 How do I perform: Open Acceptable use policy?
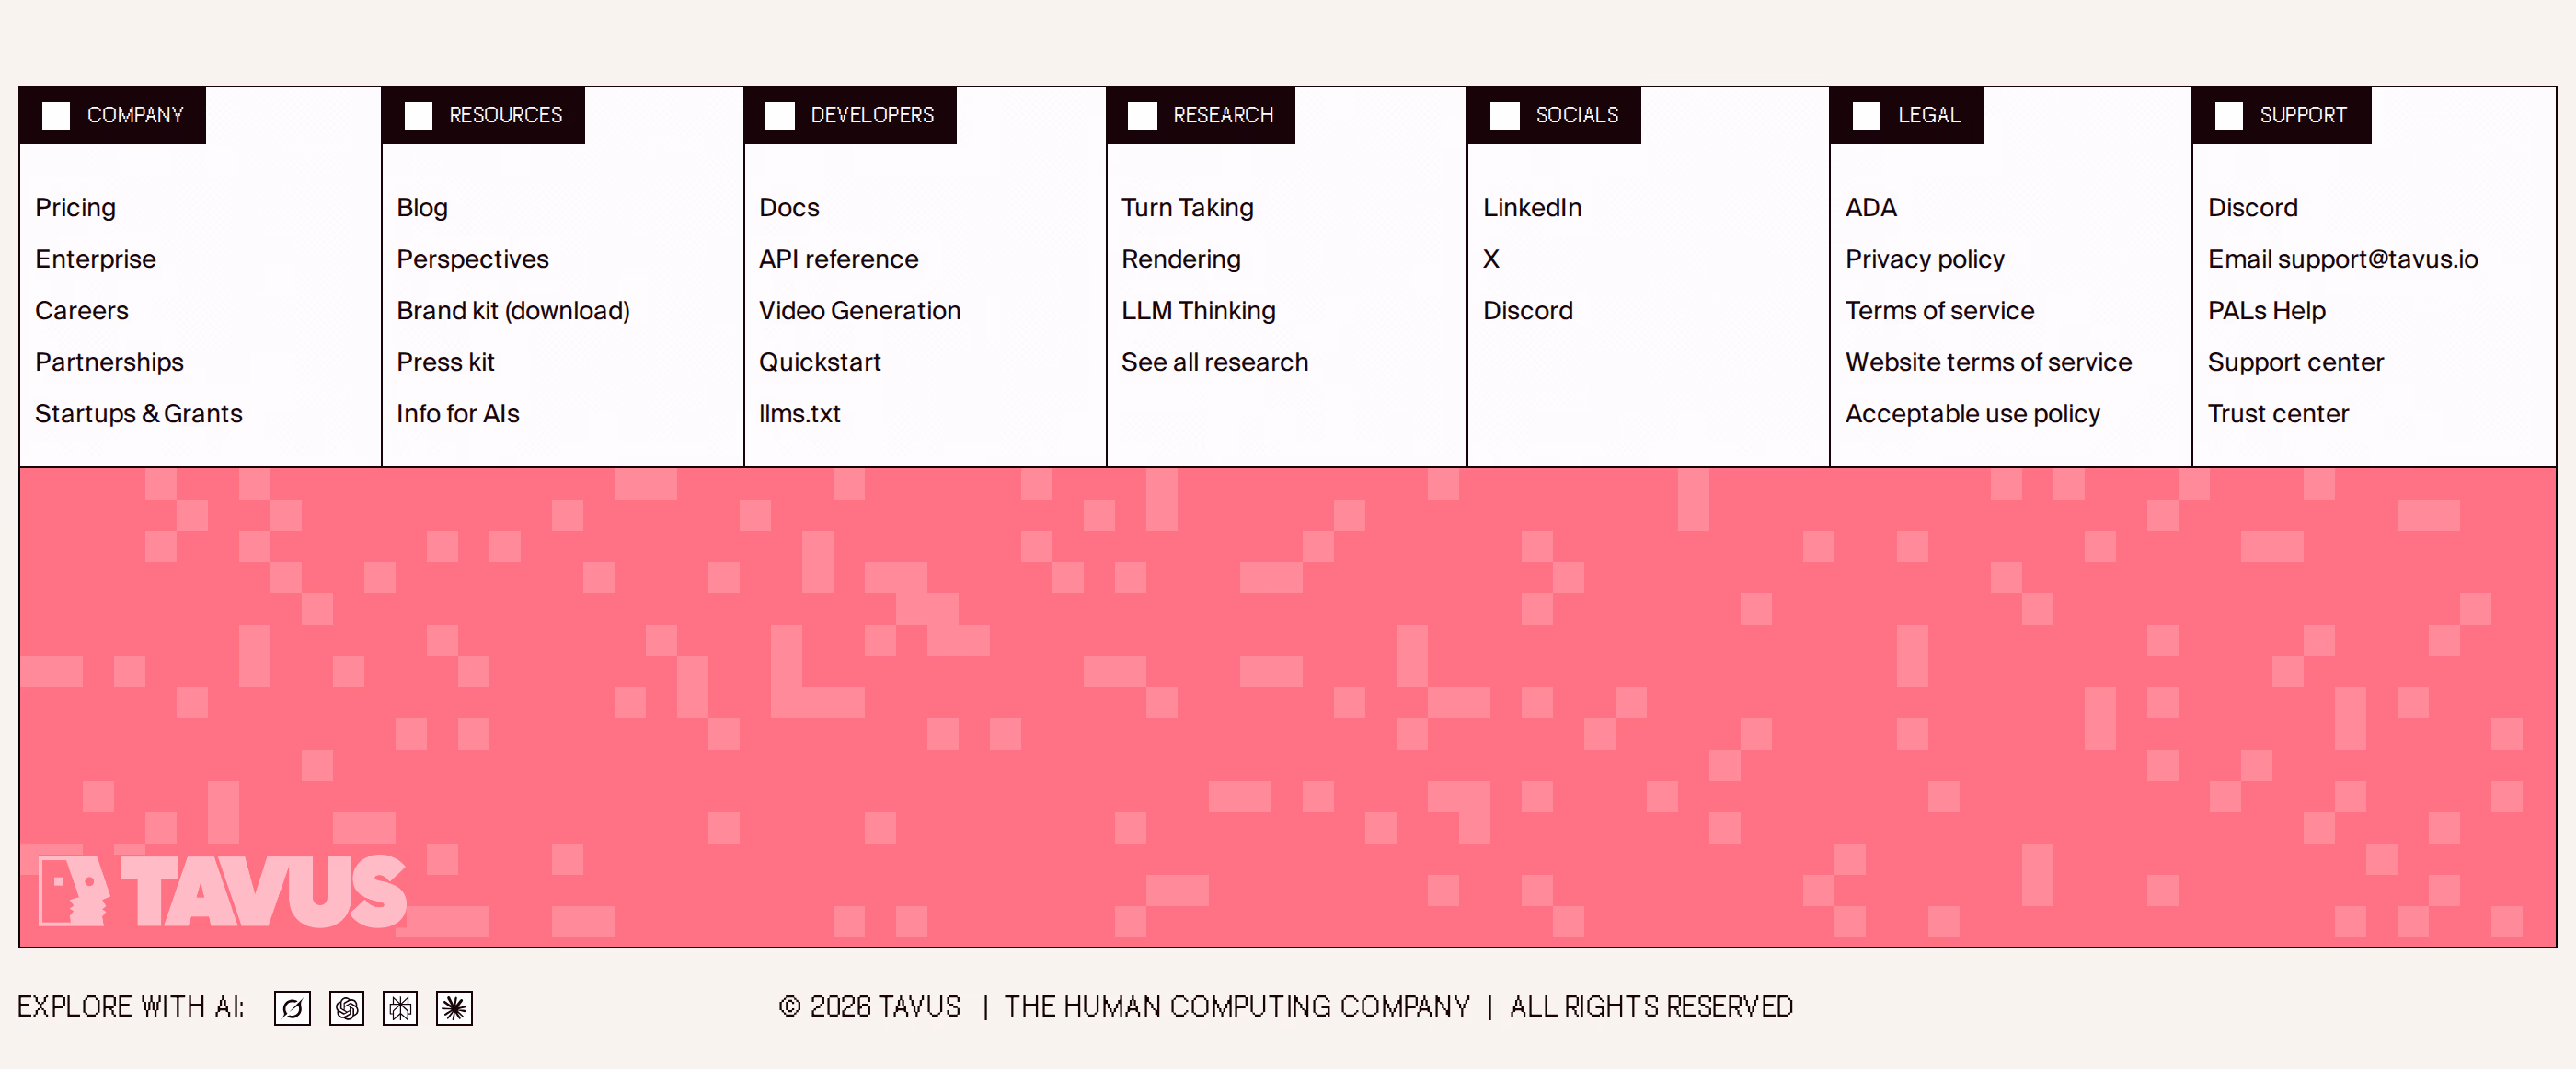click(1972, 413)
